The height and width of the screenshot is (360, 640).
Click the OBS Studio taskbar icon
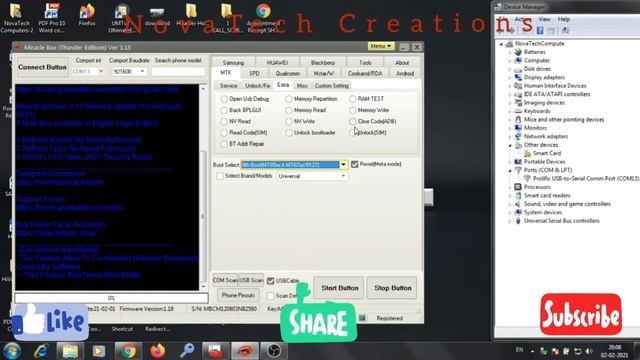click(273, 351)
